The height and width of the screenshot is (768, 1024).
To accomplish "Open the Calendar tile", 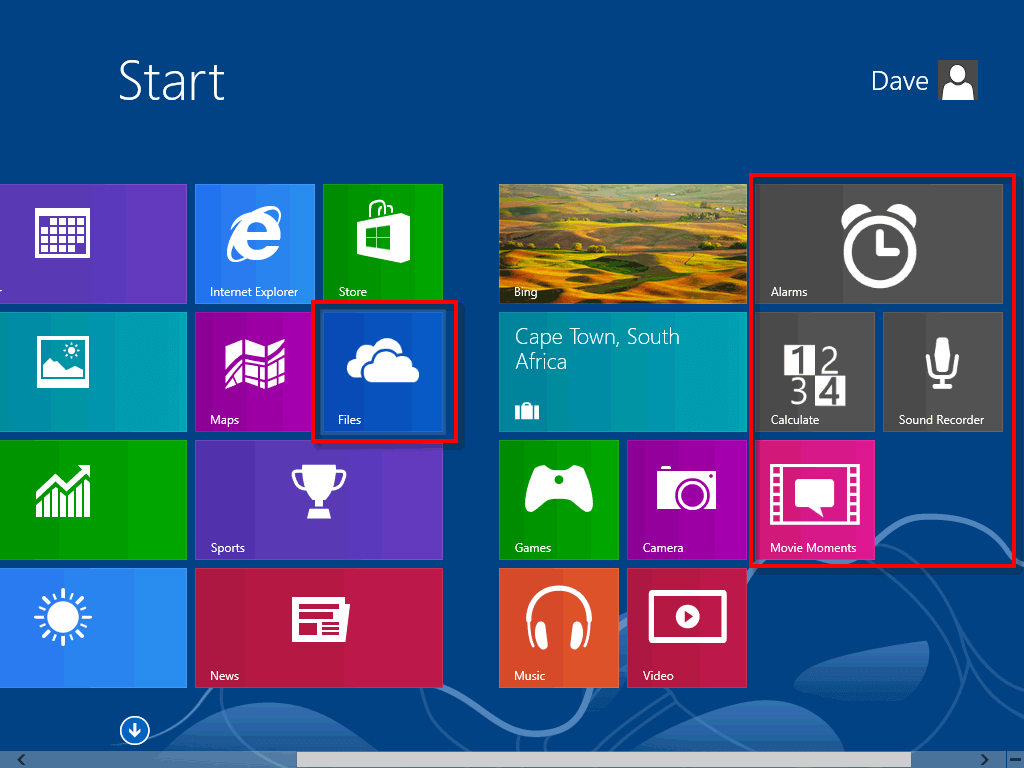I will coord(93,244).
